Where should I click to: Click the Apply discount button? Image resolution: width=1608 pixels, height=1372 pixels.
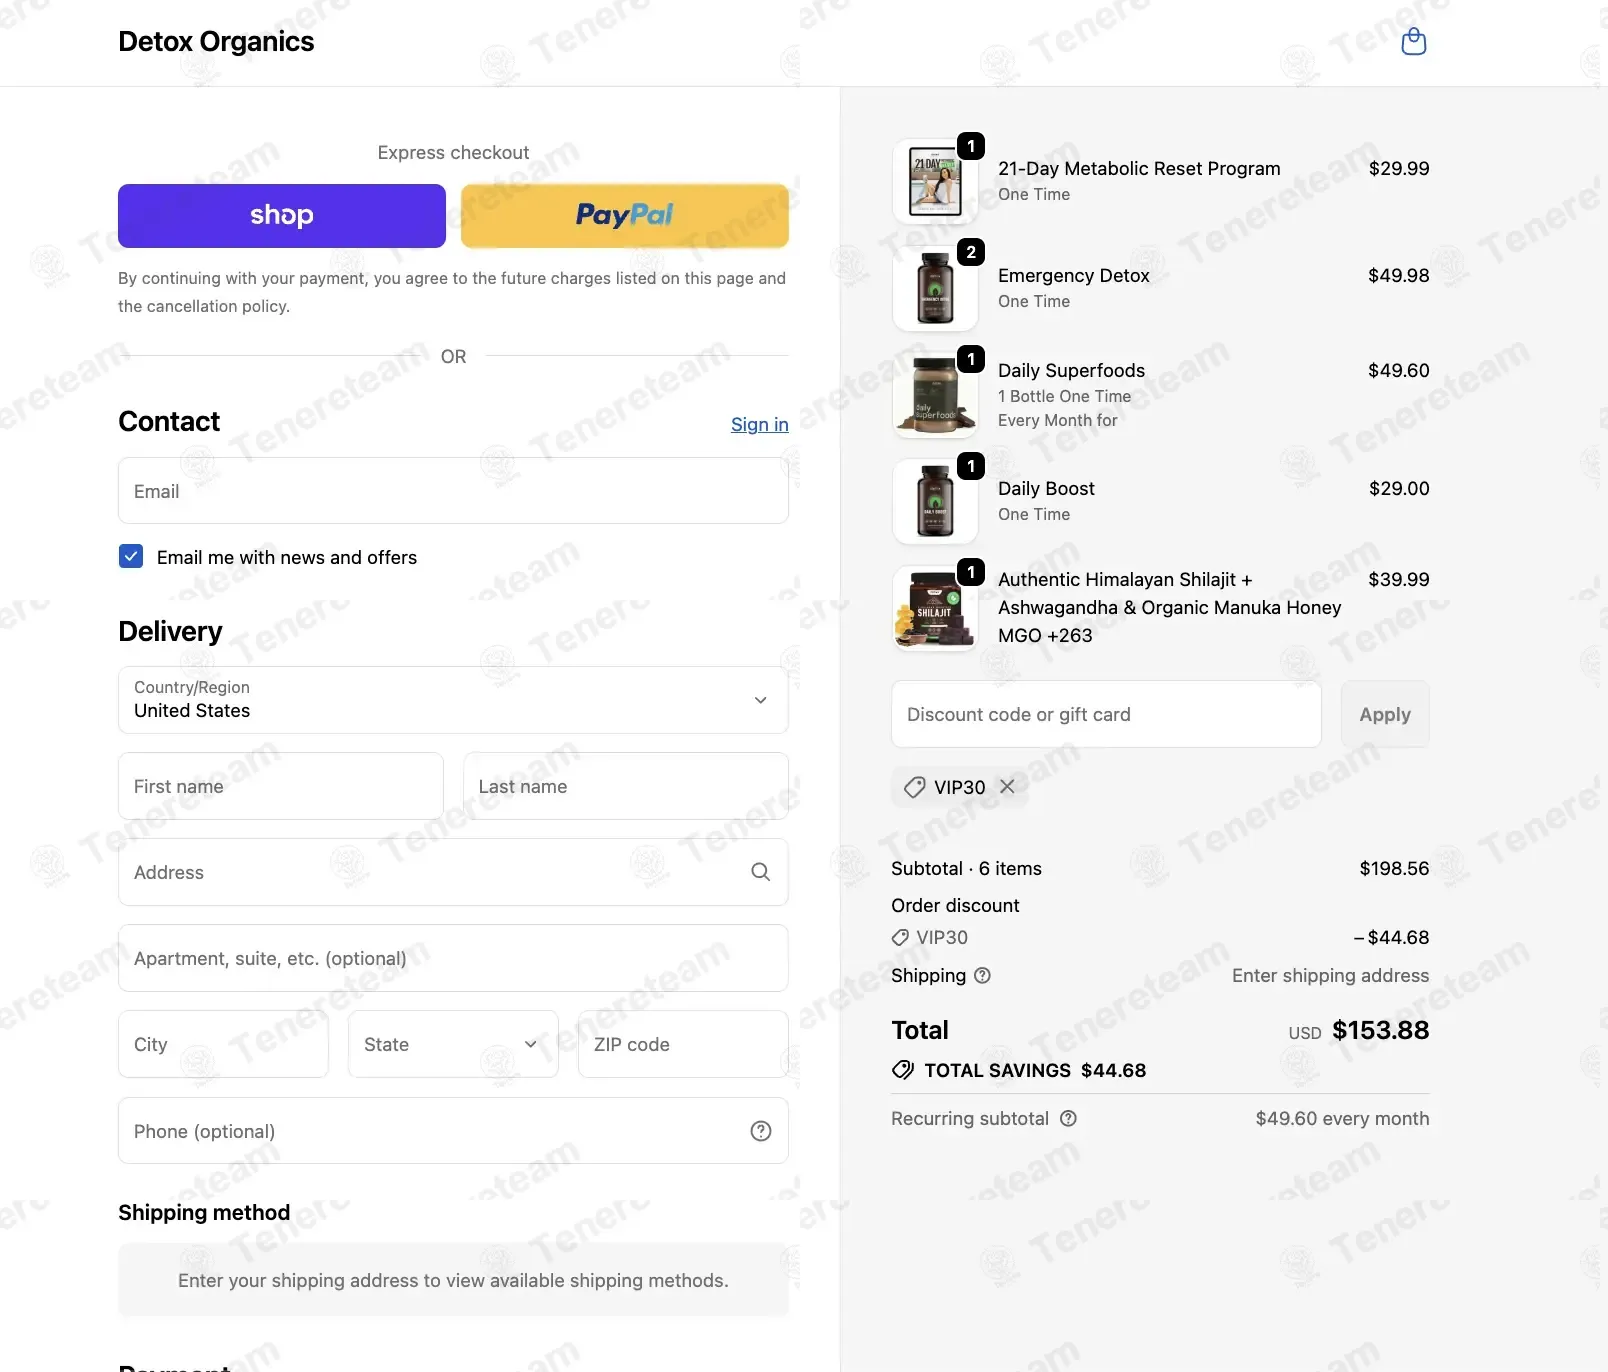[x=1385, y=714]
